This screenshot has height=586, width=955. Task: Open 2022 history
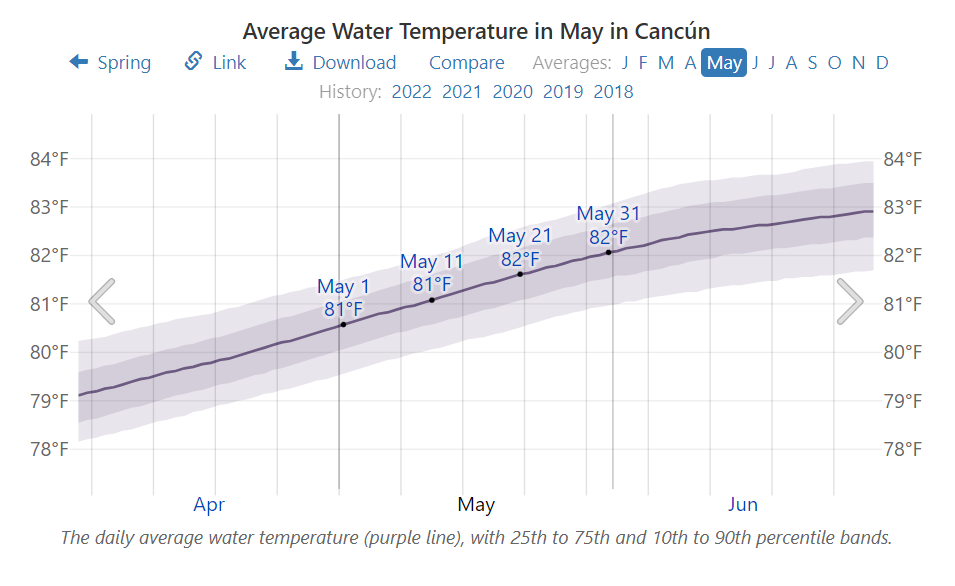(x=411, y=92)
